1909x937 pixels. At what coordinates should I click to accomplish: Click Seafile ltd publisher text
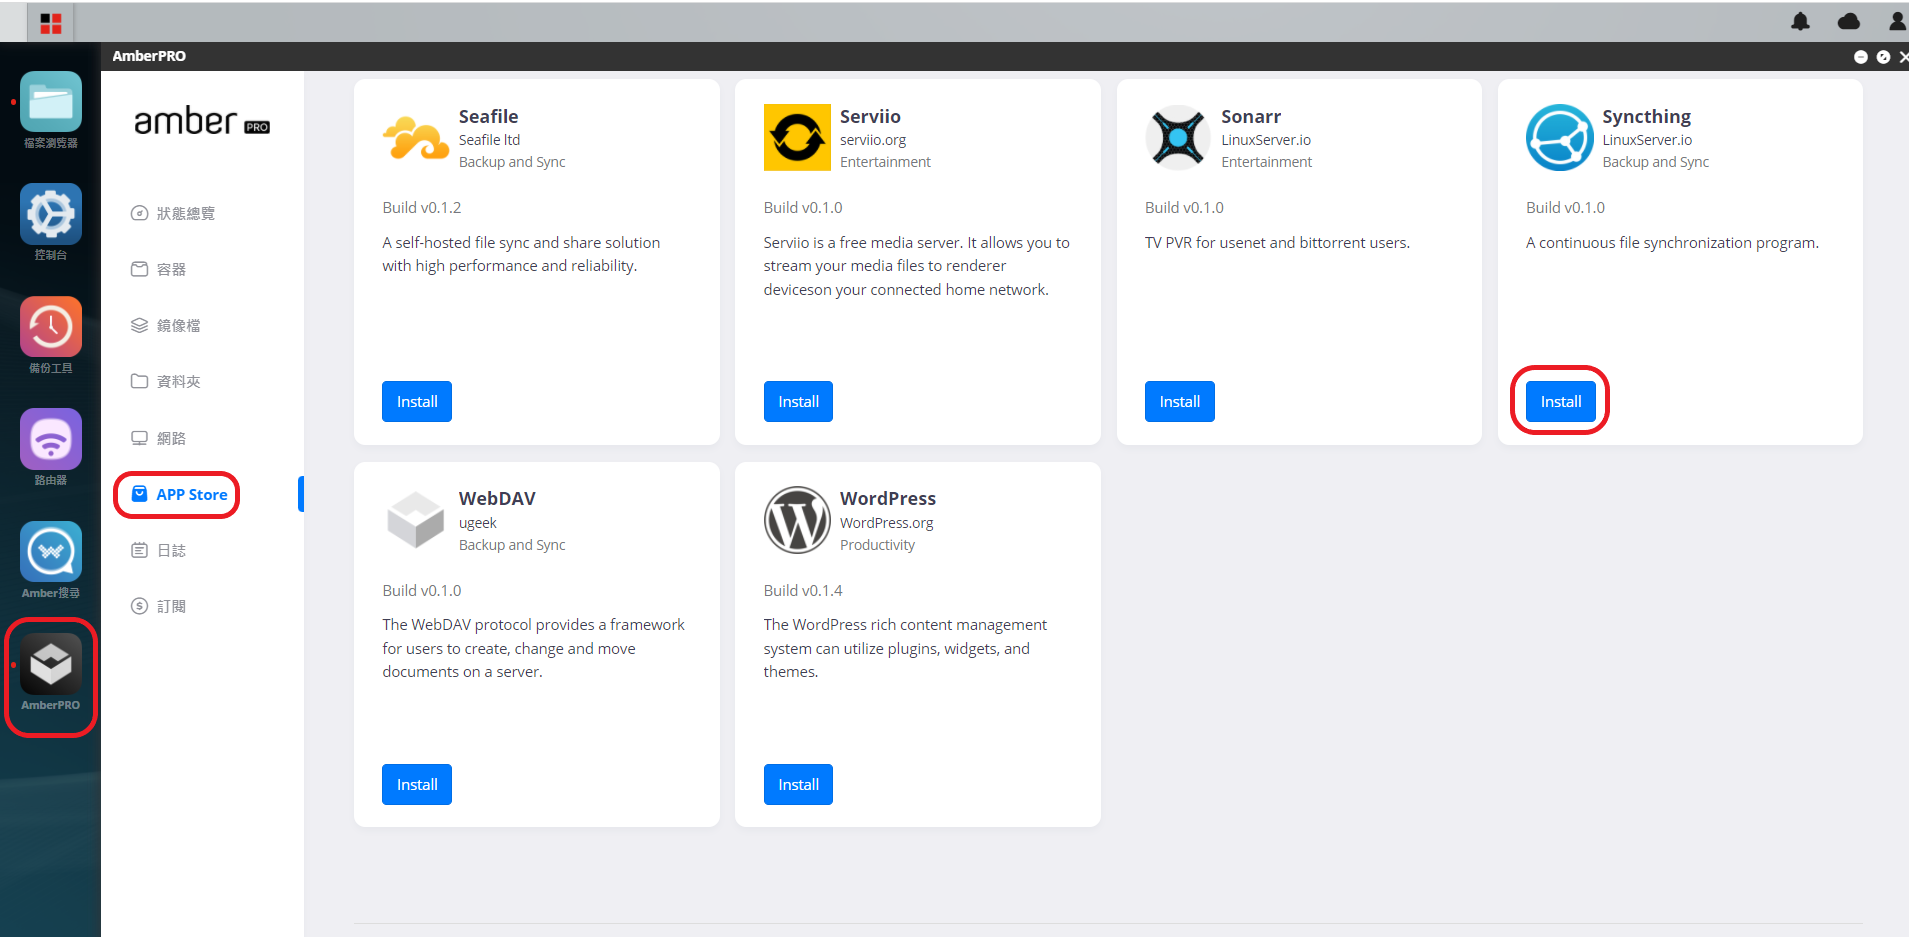[x=489, y=140]
